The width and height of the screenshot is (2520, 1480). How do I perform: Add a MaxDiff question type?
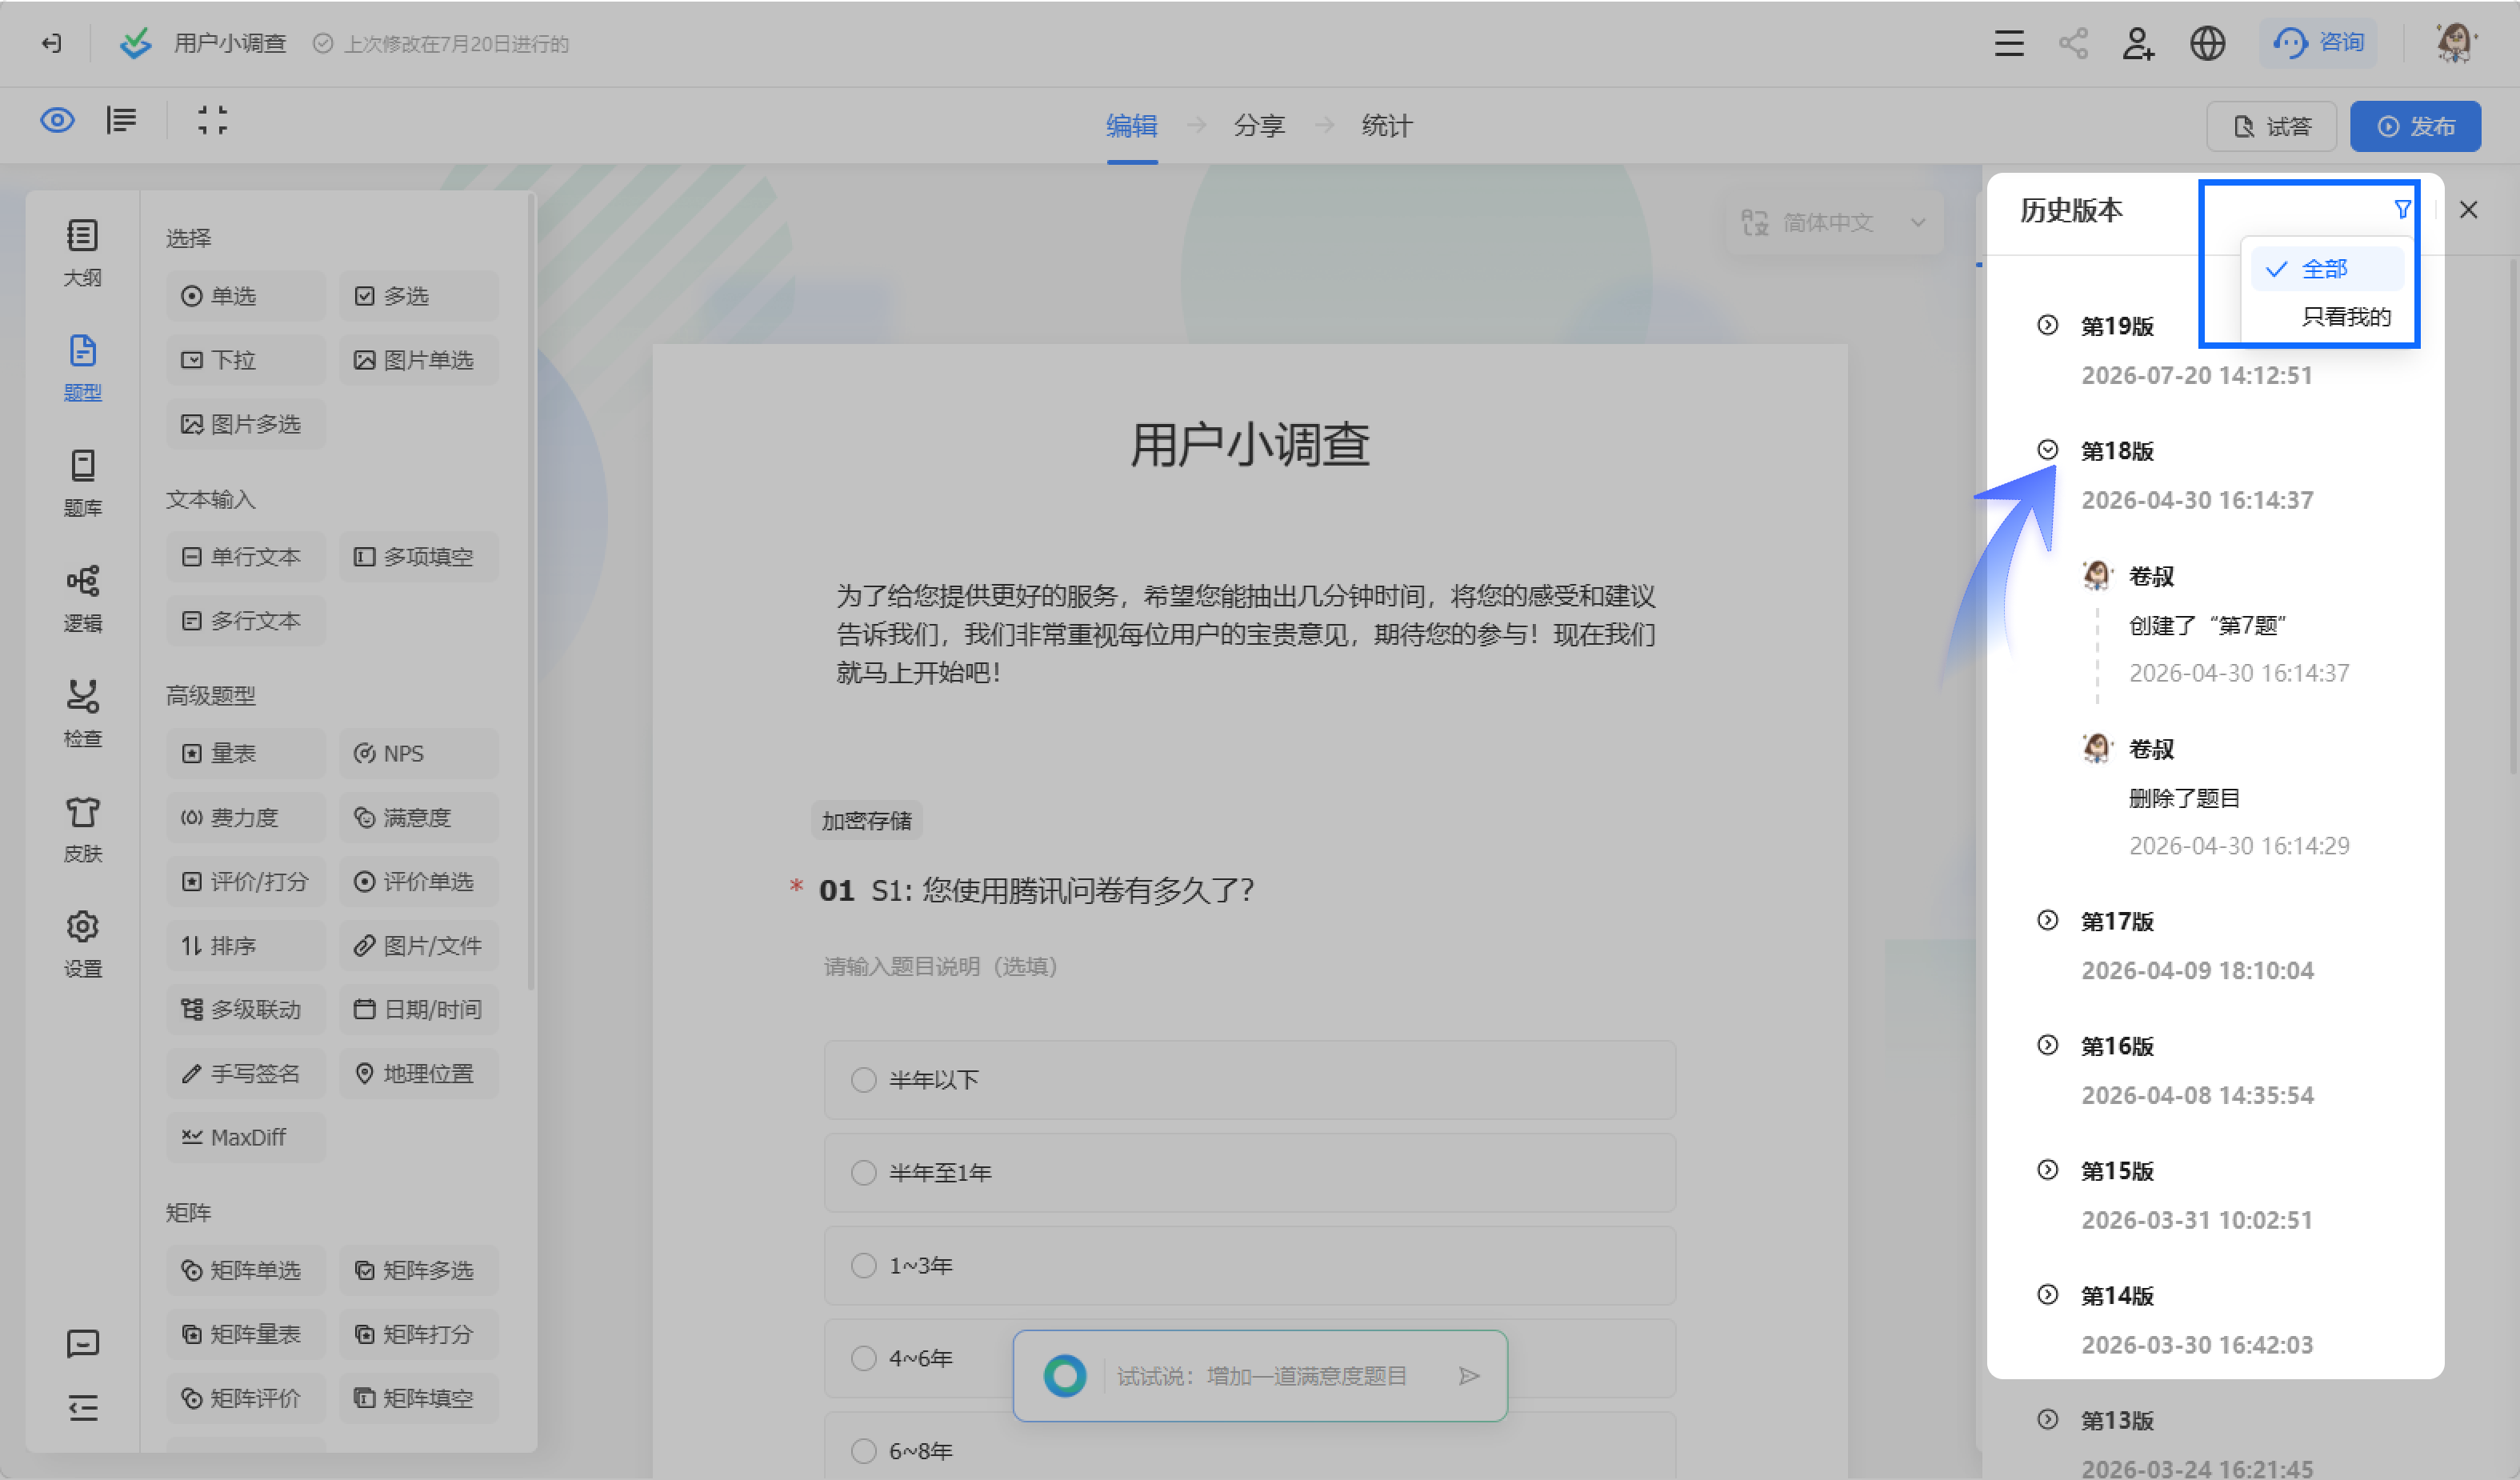point(246,1137)
